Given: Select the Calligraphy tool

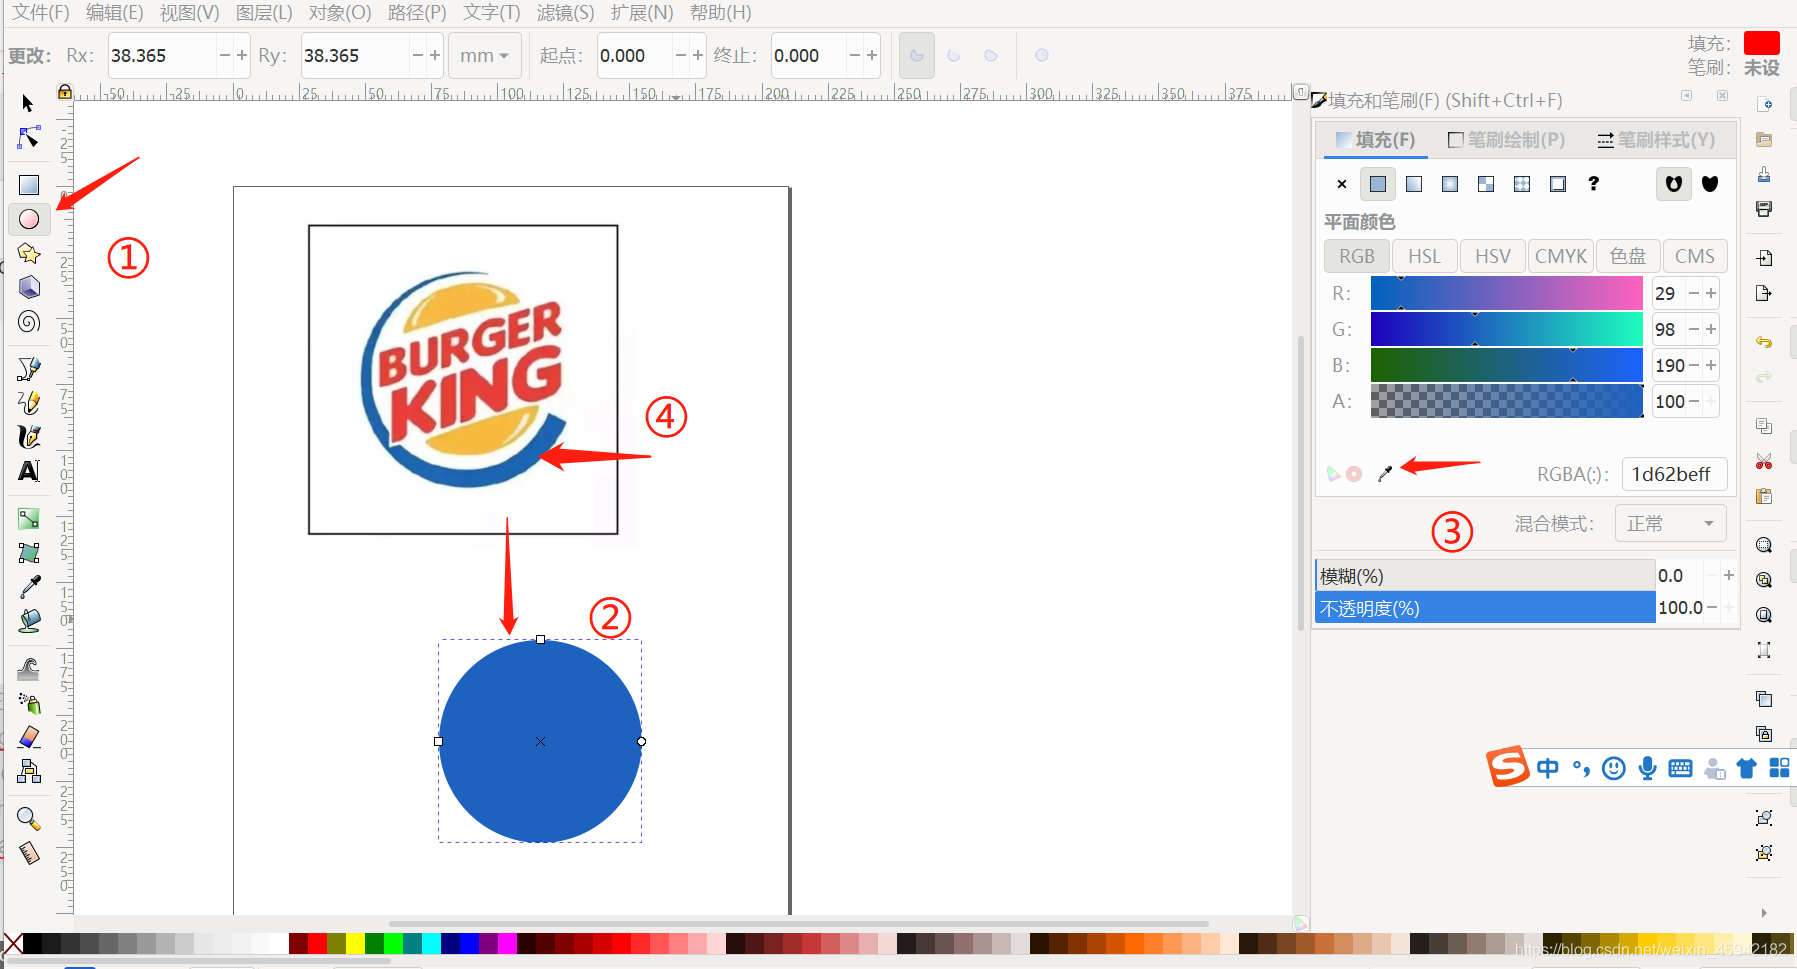Looking at the screenshot, I should pos(29,437).
